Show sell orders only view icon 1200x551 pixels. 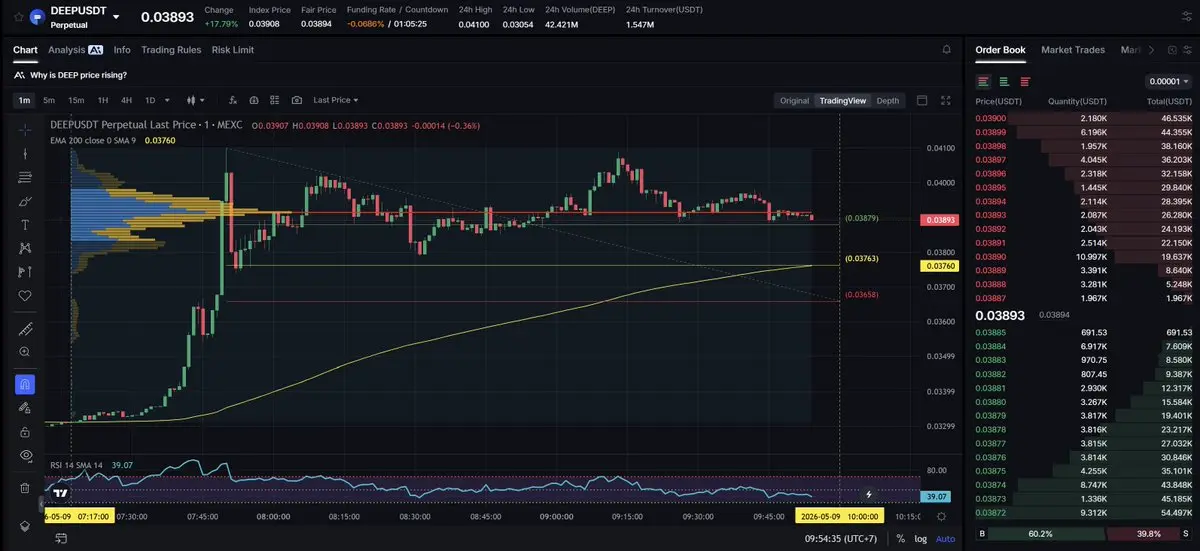[x=1025, y=82]
